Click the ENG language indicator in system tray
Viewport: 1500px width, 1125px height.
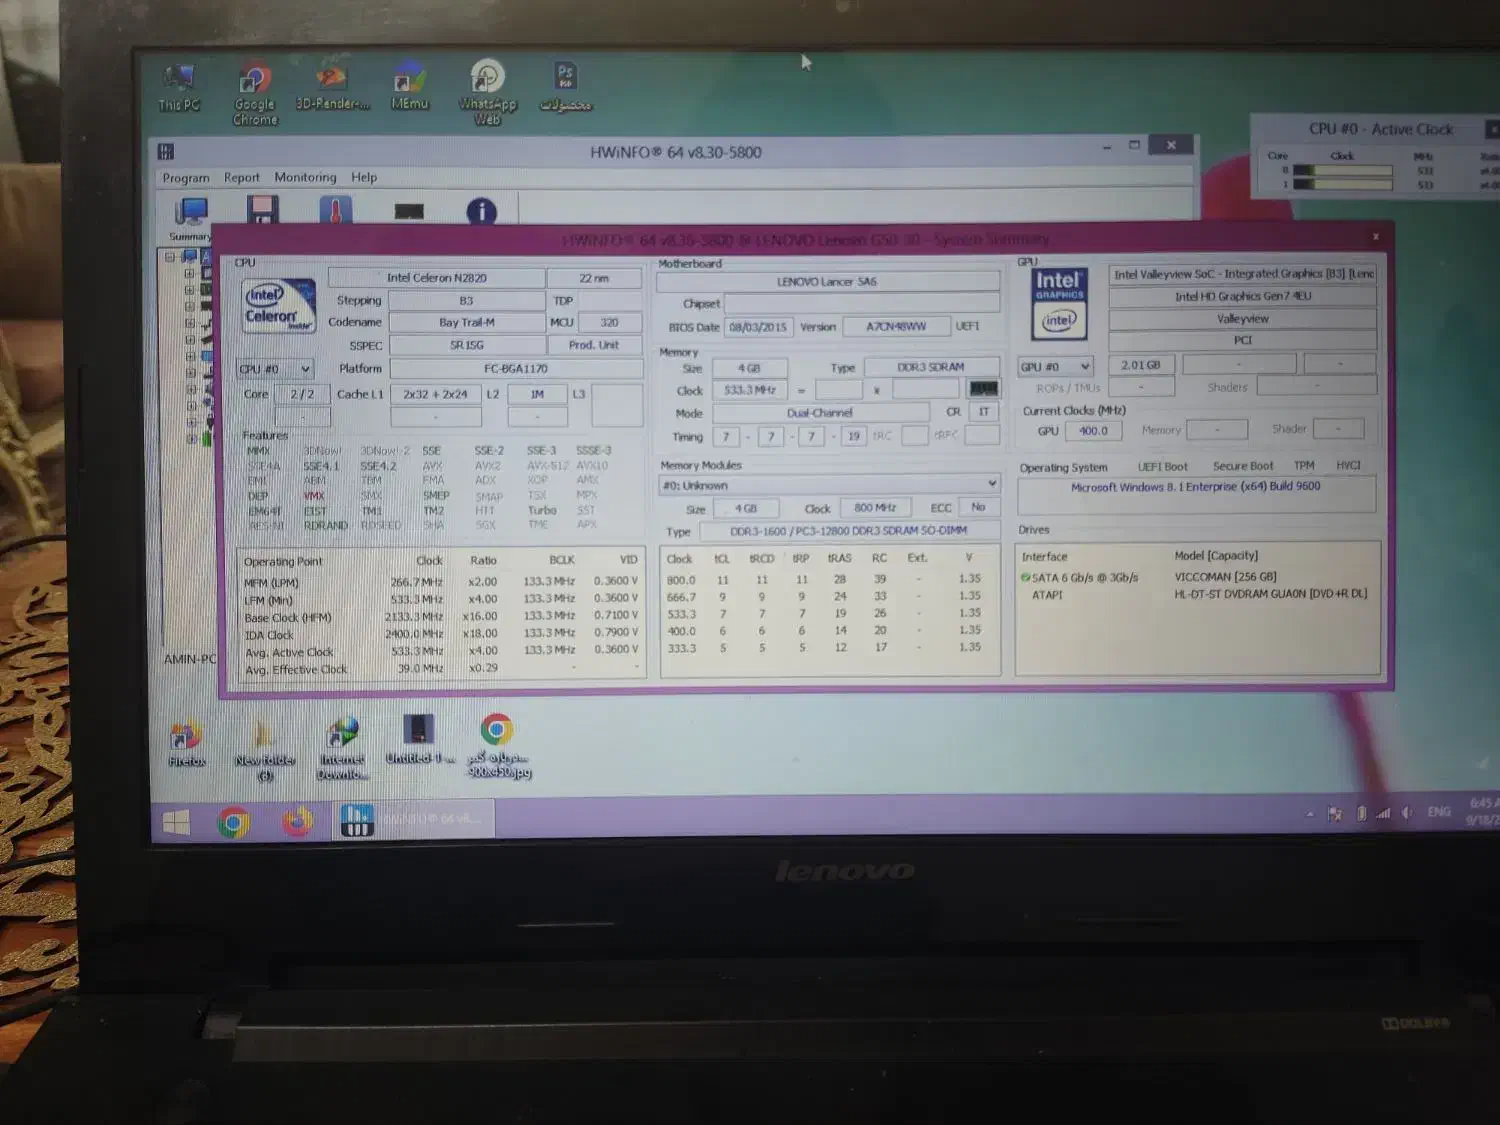tap(1438, 812)
